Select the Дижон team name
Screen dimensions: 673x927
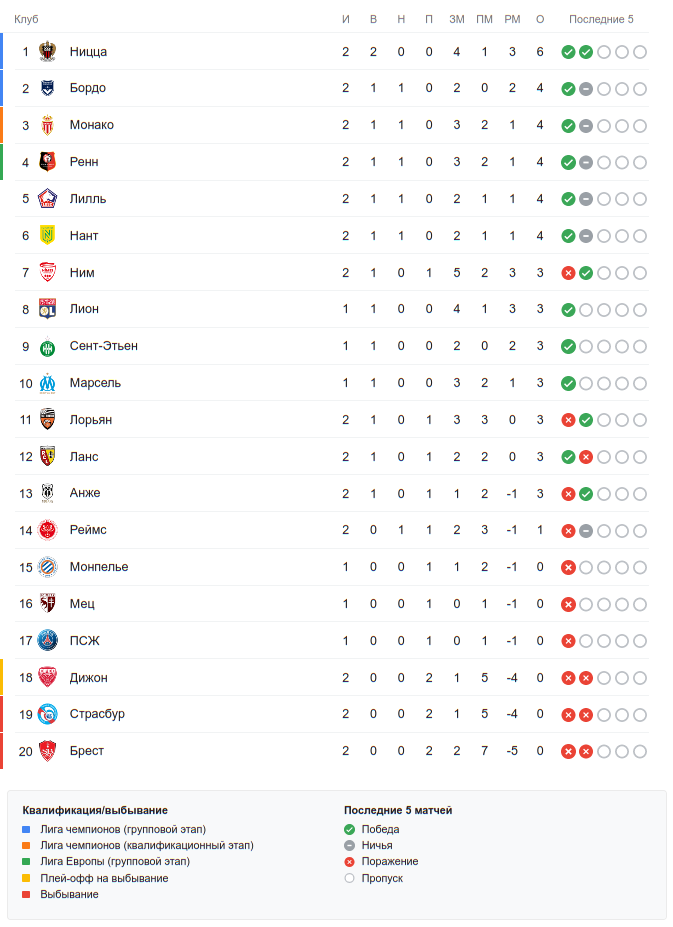[x=89, y=678]
